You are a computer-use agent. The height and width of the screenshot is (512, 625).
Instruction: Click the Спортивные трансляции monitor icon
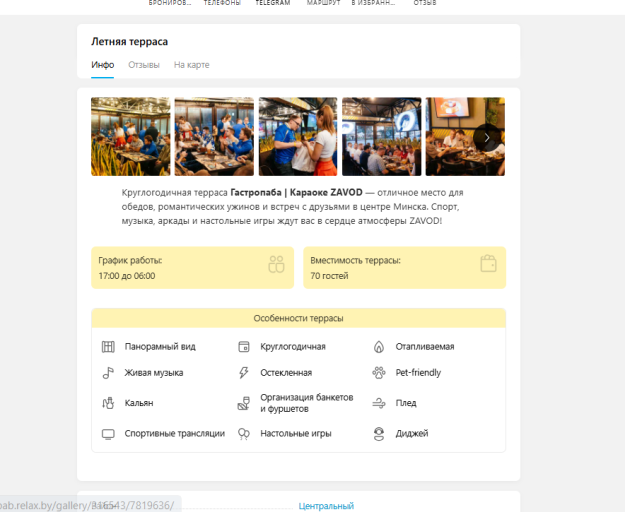tap(108, 434)
